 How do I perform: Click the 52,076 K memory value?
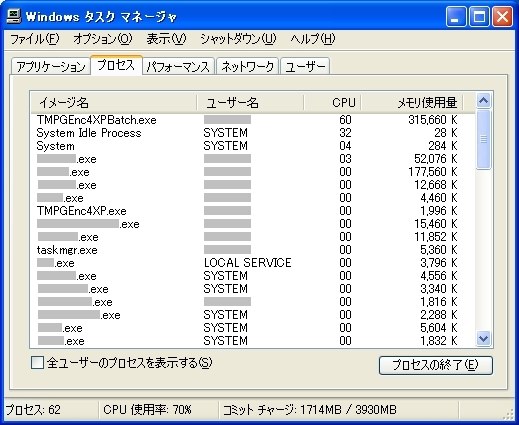(x=435, y=159)
